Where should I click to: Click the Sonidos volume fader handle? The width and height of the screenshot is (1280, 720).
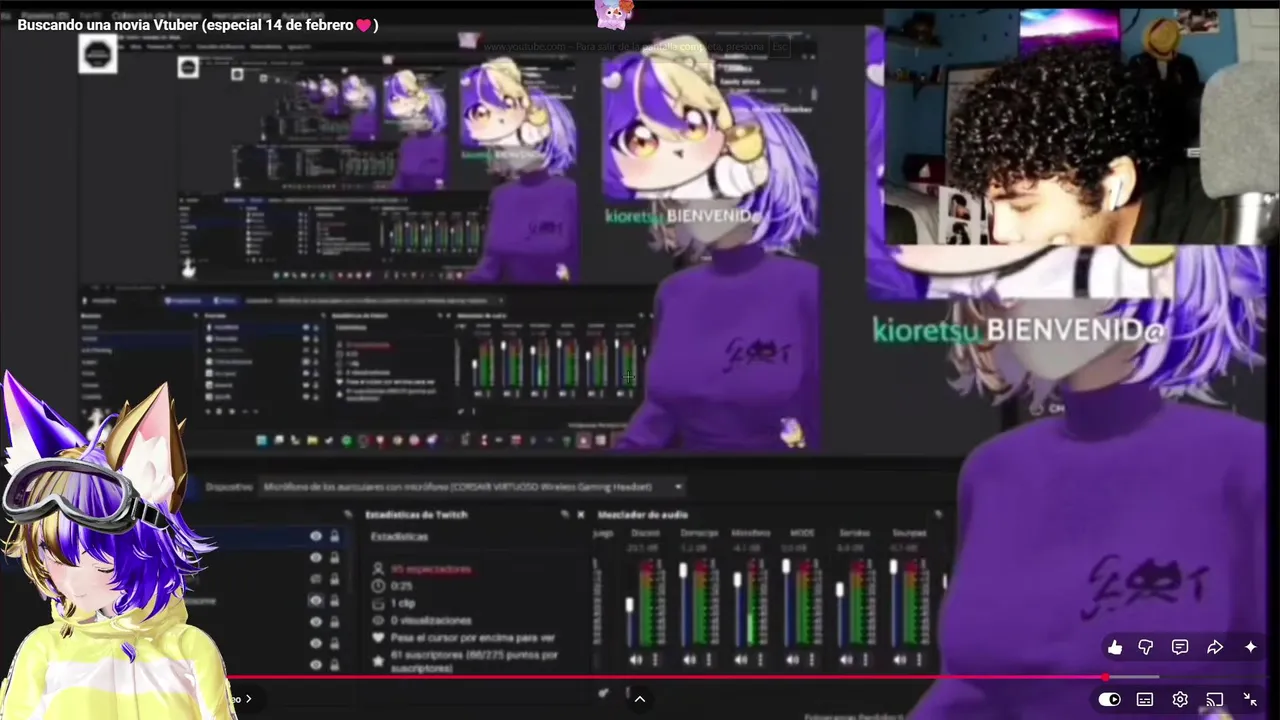[840, 590]
